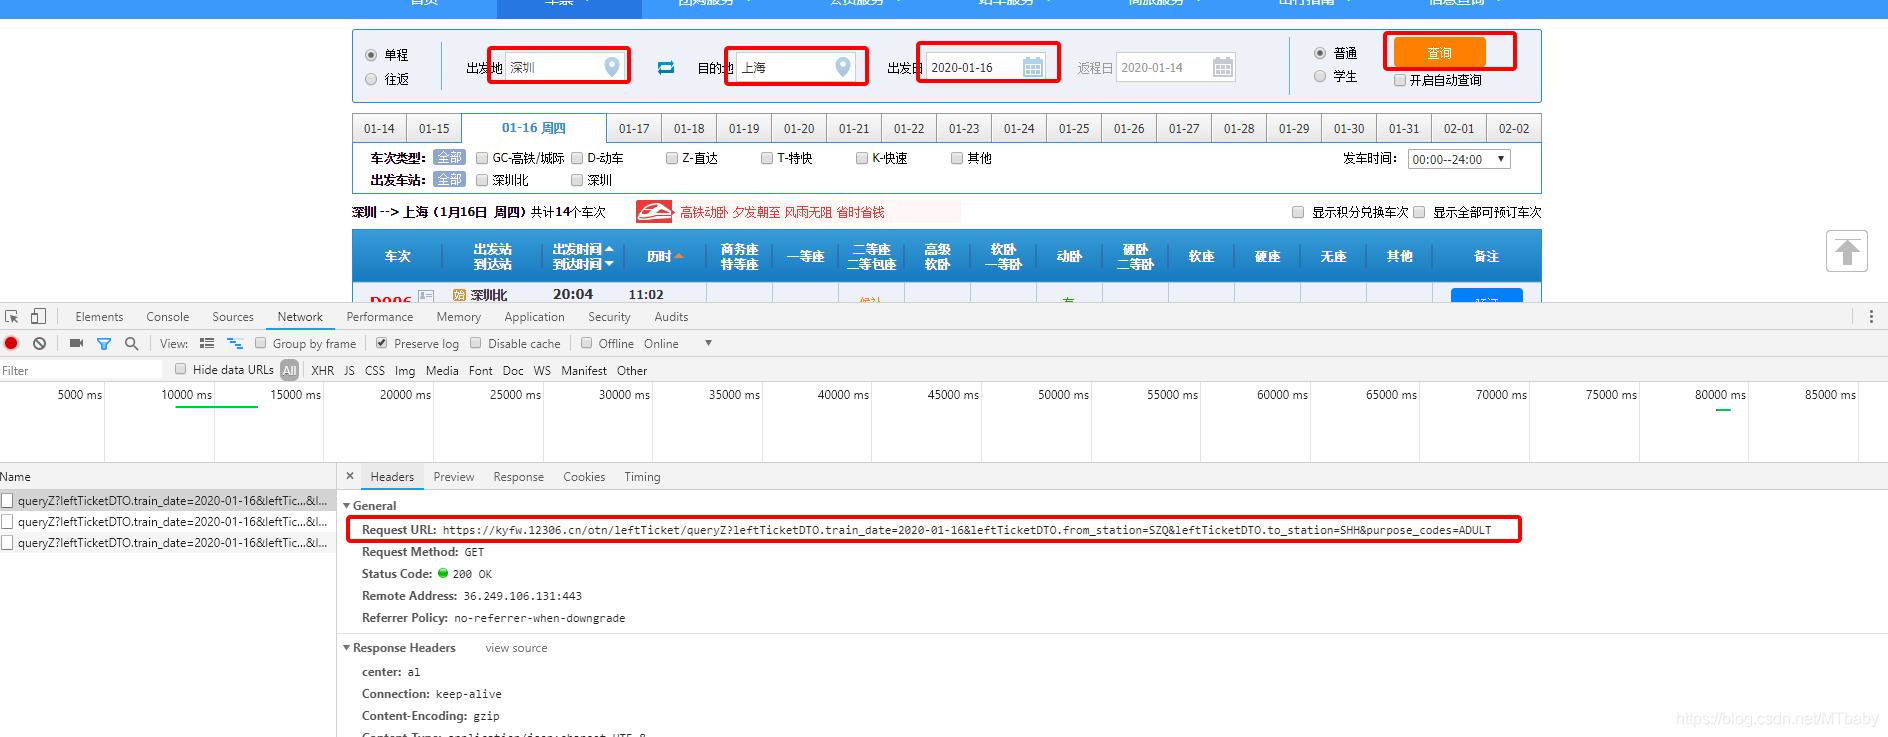Viewport: 1888px width, 737px height.
Task: Open the return date calendar icon
Action: [1223, 67]
